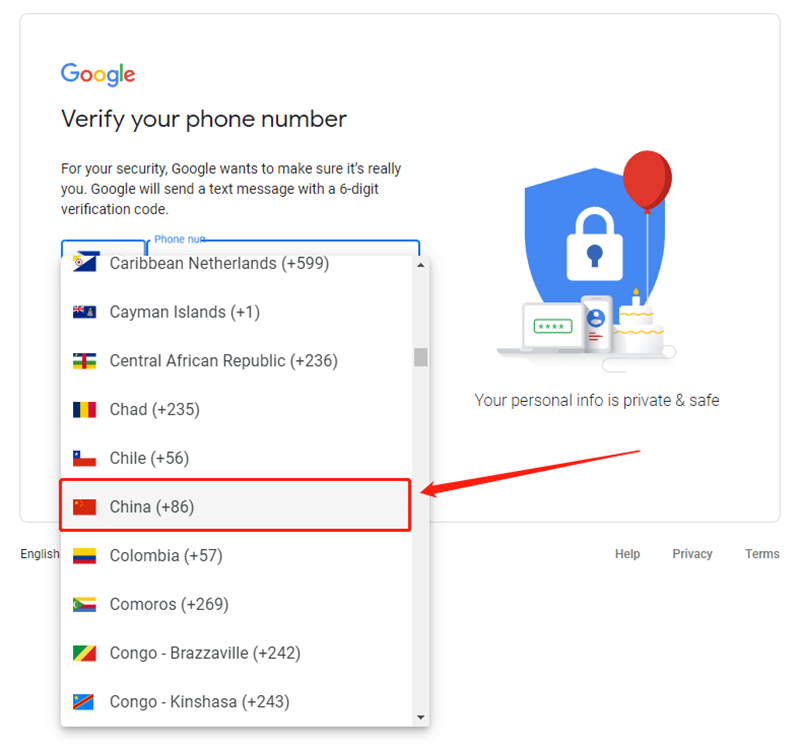Image resolution: width=800 pixels, height=751 pixels.
Task: Click the Central African Republic flag
Action: tap(84, 361)
